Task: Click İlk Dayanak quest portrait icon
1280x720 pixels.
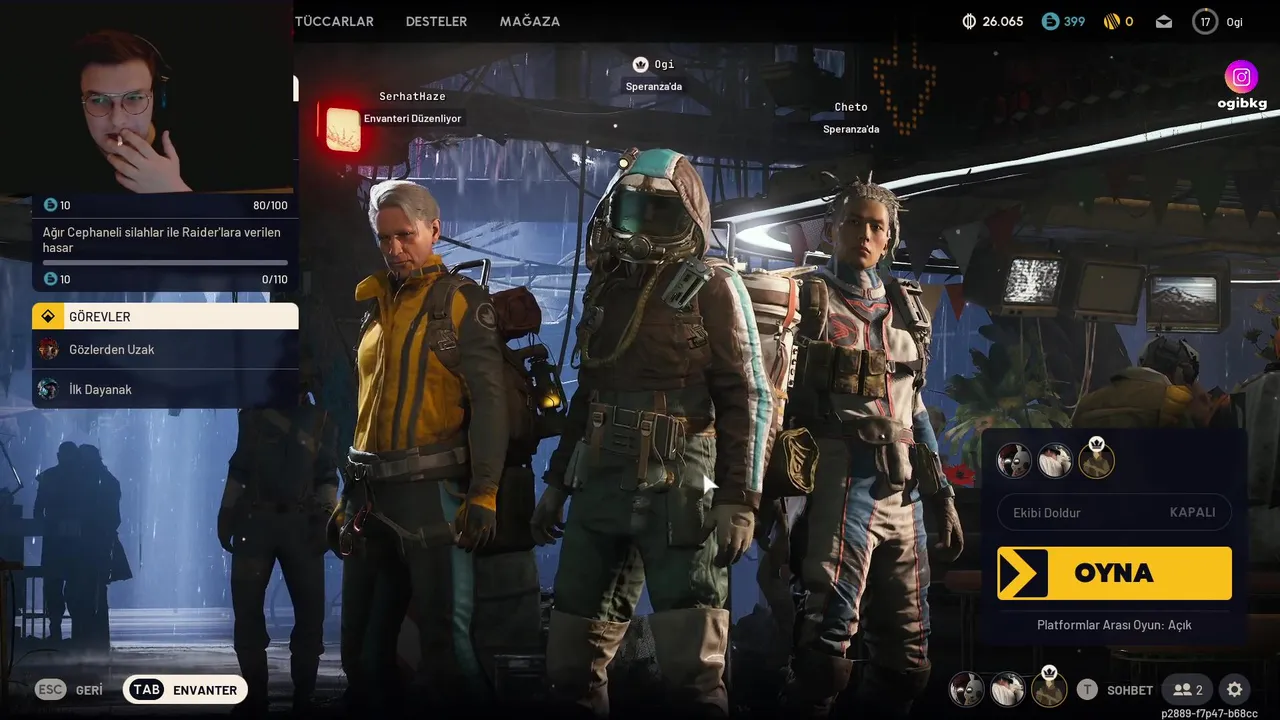Action: [48, 389]
